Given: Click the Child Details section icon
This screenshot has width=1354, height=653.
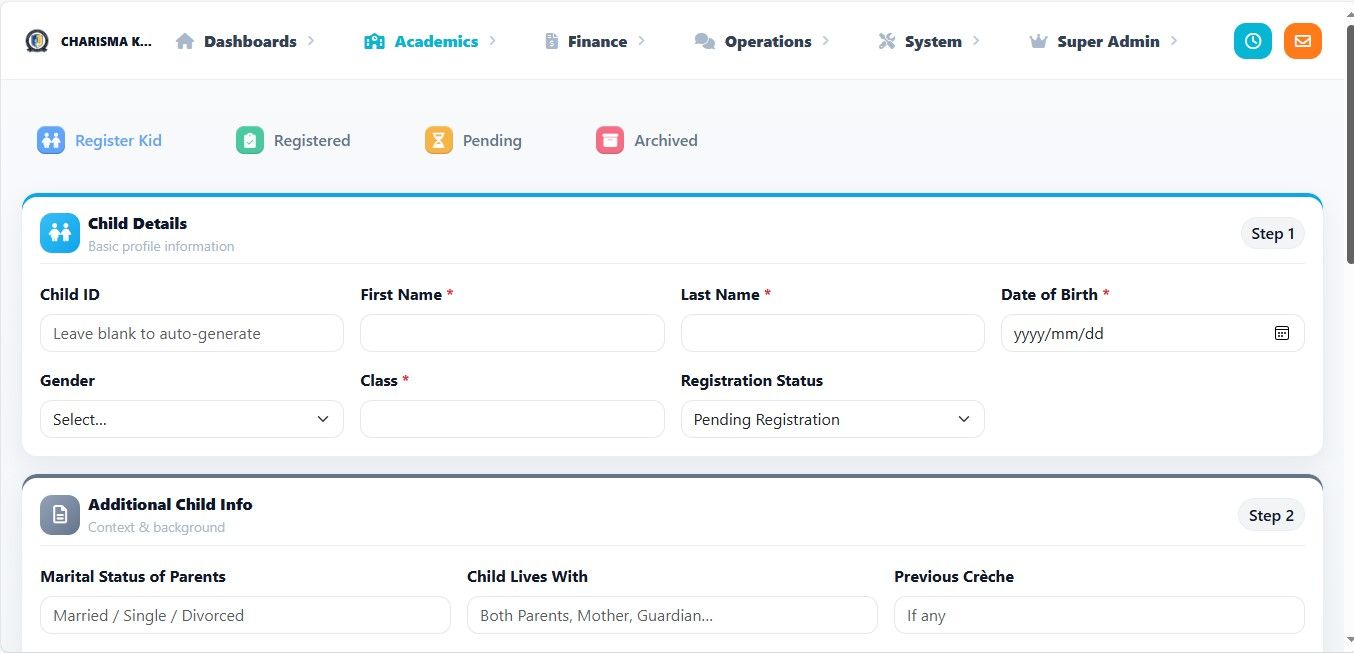Looking at the screenshot, I should tap(60, 233).
